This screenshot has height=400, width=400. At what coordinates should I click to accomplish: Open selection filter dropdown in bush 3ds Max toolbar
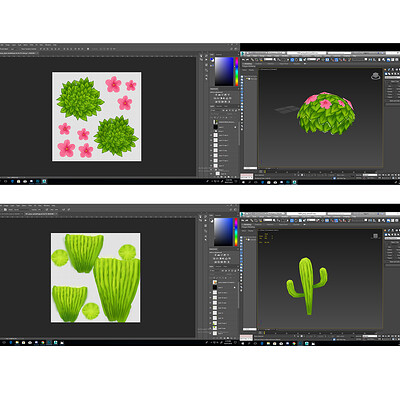(268, 59)
